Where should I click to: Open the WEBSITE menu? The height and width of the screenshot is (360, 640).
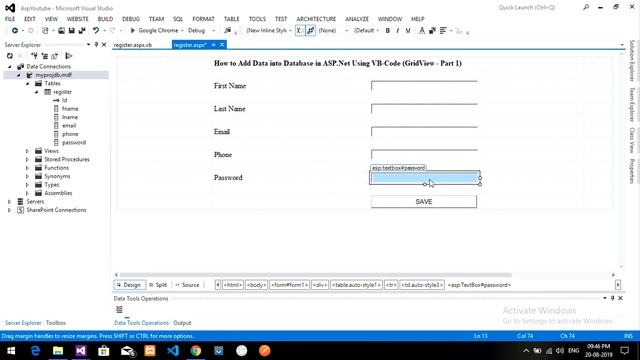(78, 19)
